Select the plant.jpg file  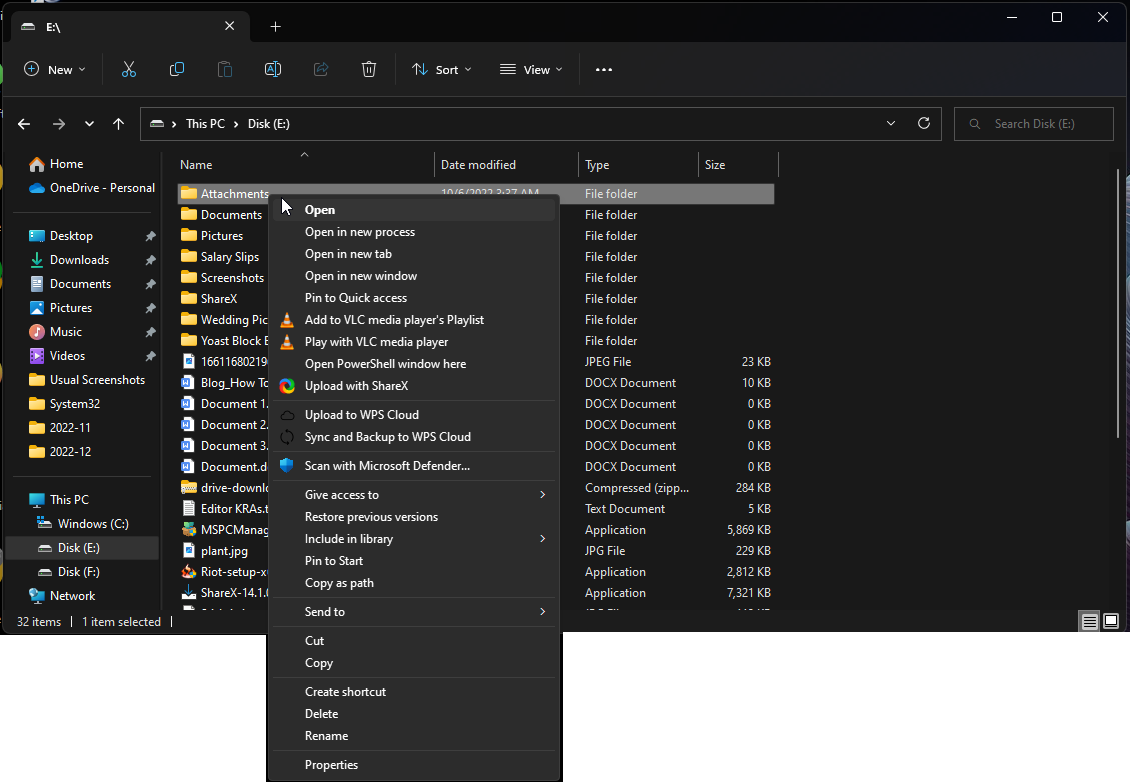224,550
